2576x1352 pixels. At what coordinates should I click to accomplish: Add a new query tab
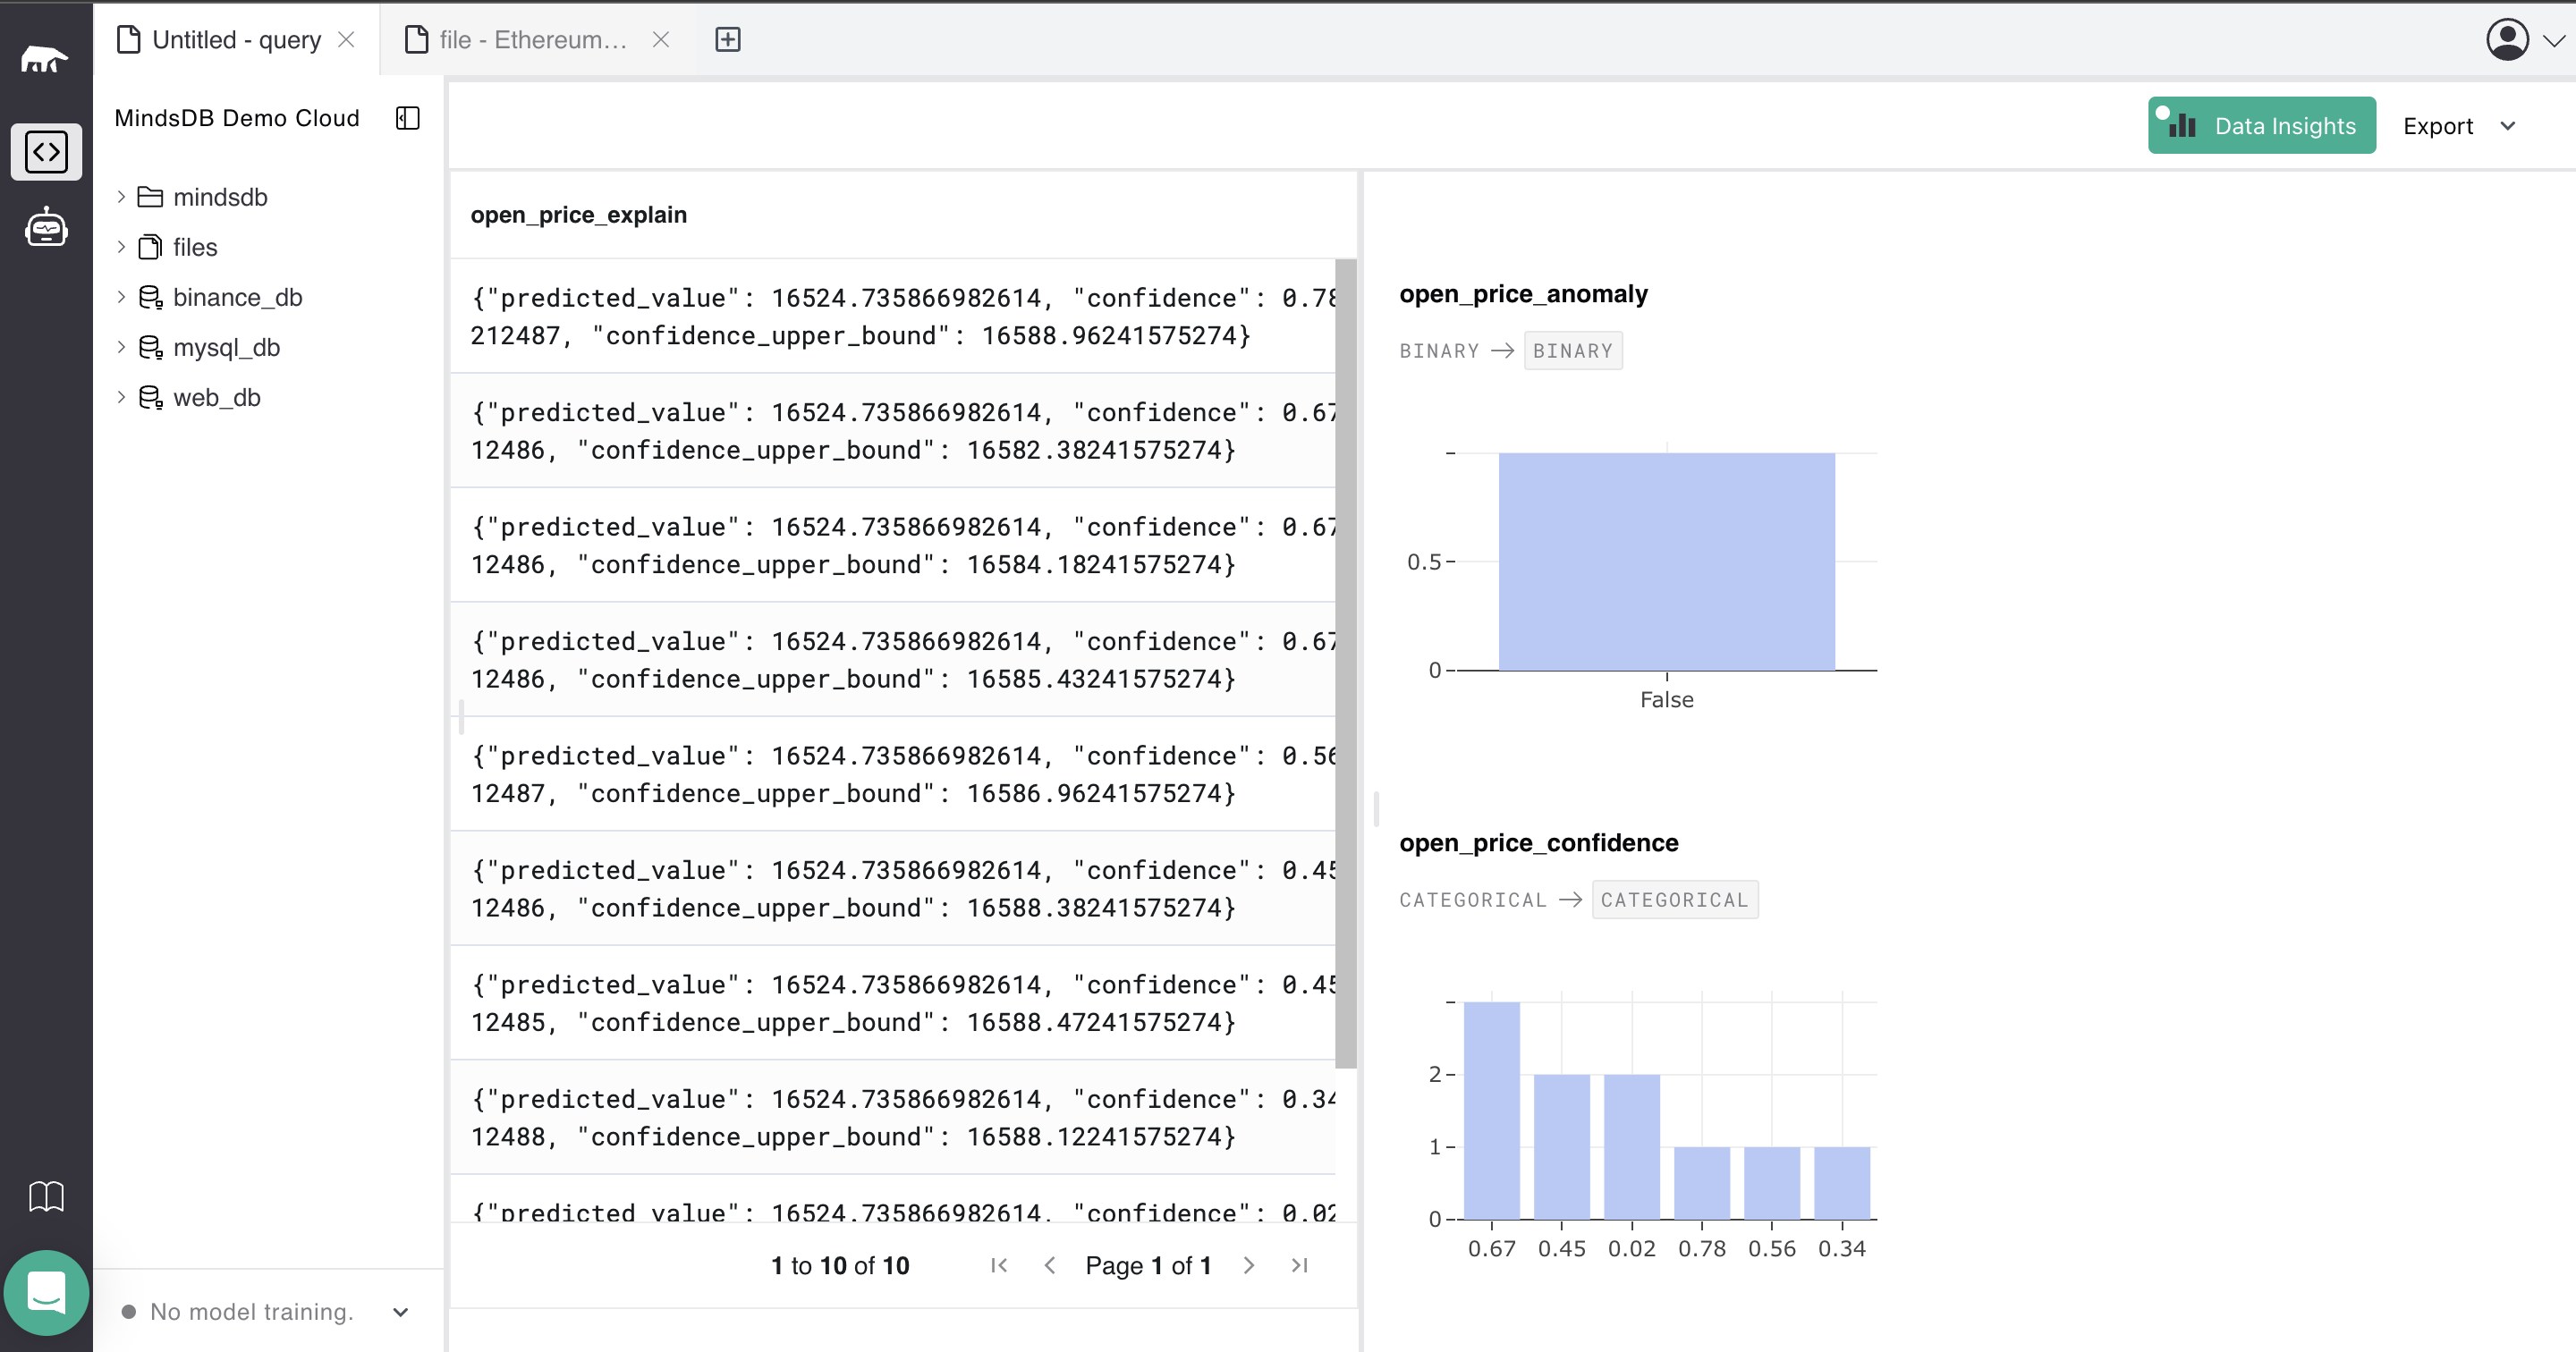[728, 40]
